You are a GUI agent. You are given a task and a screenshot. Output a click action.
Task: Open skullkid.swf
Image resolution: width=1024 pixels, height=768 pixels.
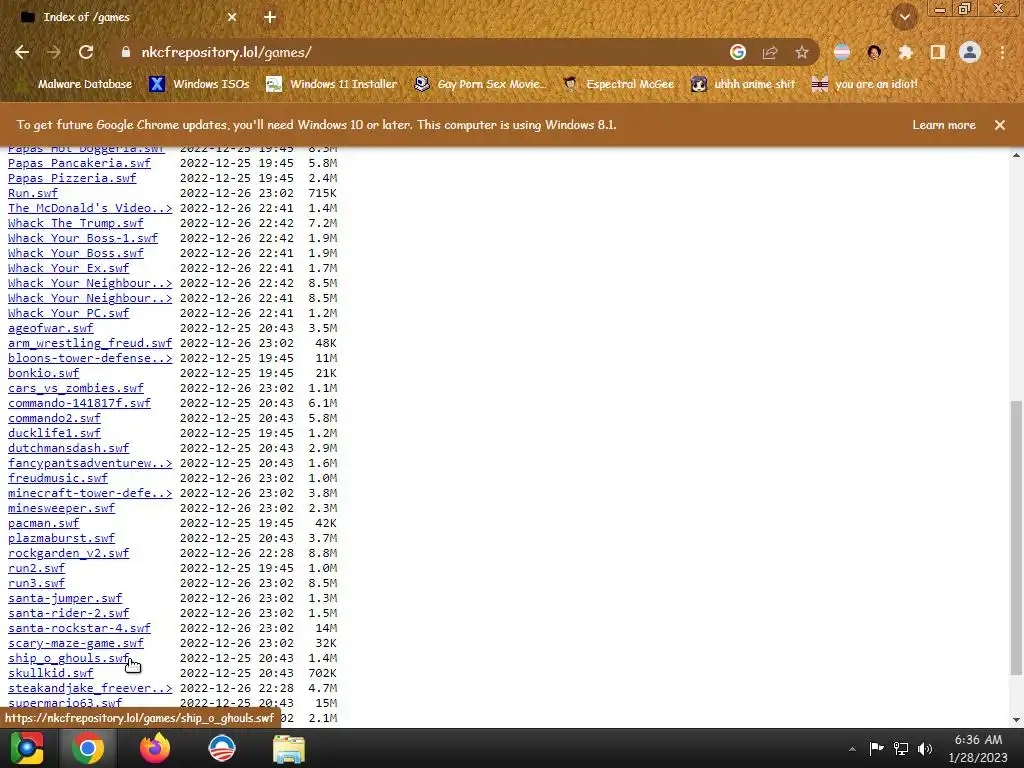[x=51, y=674]
